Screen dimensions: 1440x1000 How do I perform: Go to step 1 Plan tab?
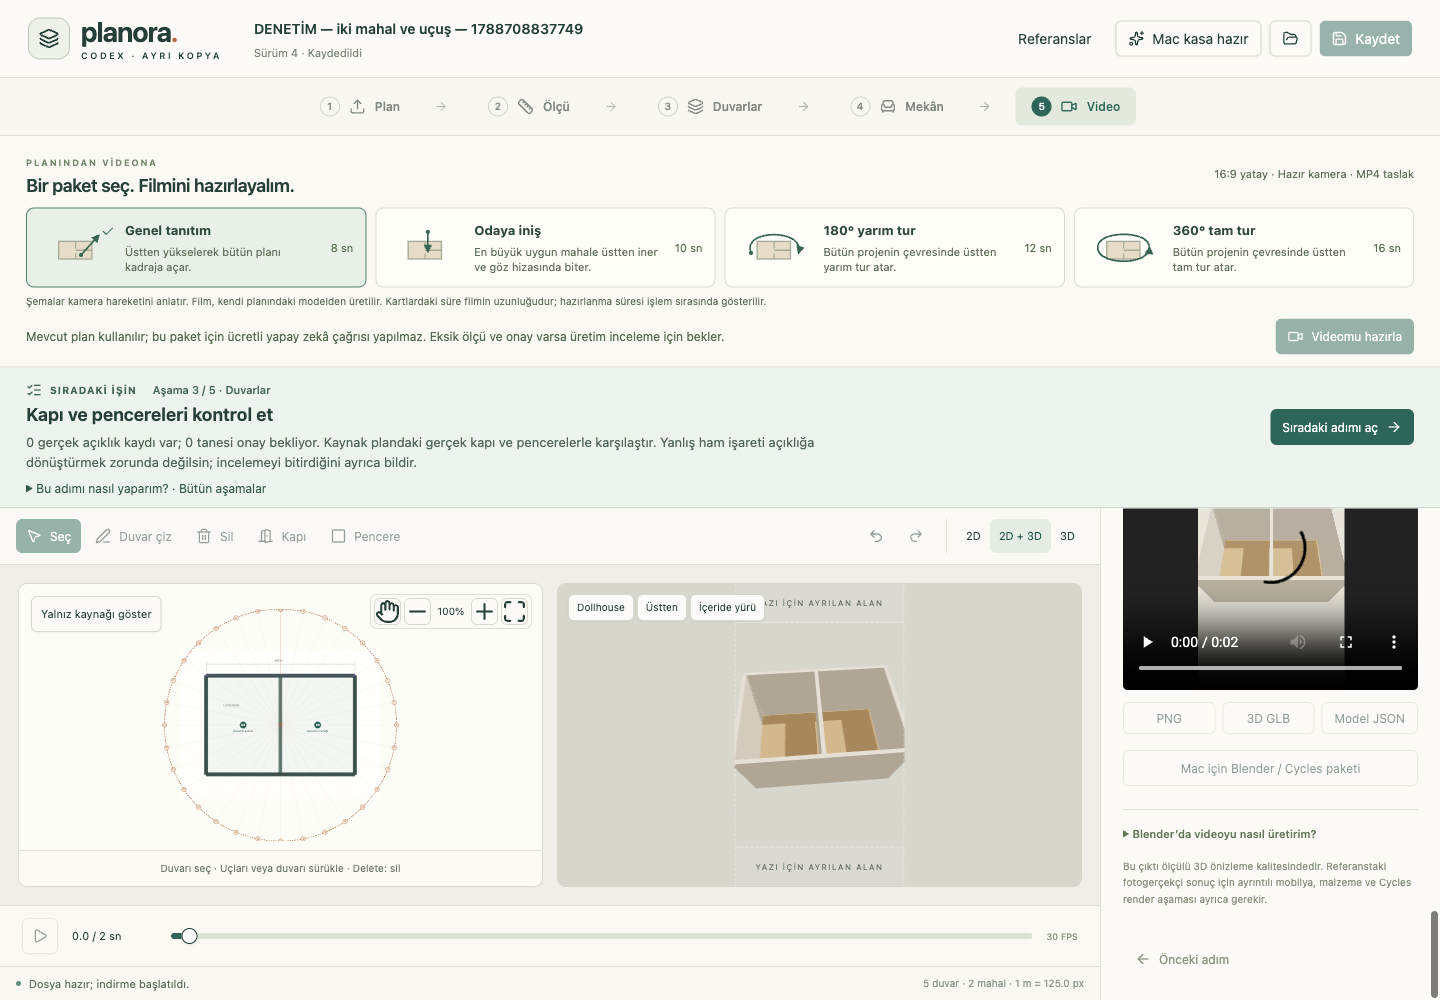pyautogui.click(x=360, y=106)
